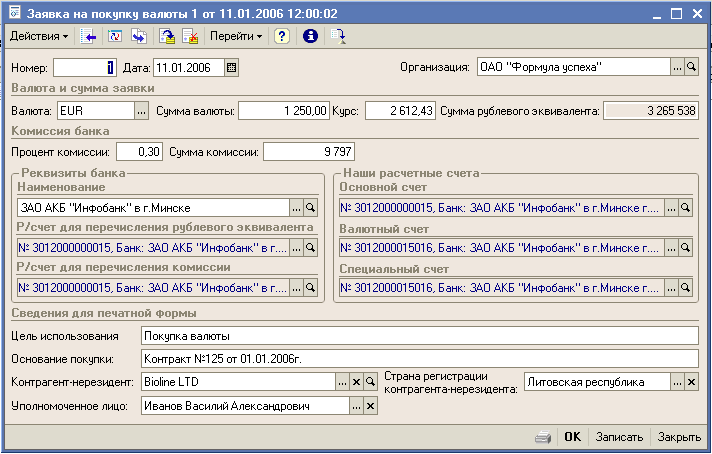Open selection list for Валюта field
The image size is (712, 454).
pos(141,110)
